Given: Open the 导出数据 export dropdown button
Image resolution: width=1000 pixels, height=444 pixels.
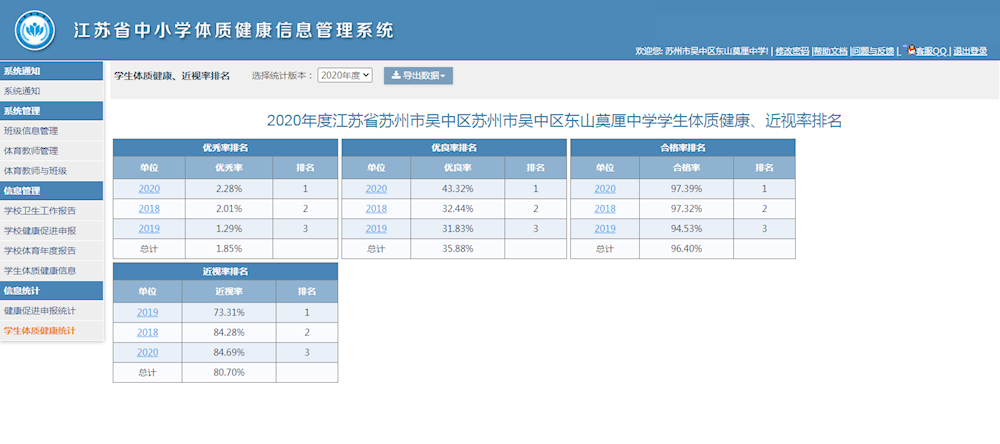Looking at the screenshot, I should [x=418, y=75].
